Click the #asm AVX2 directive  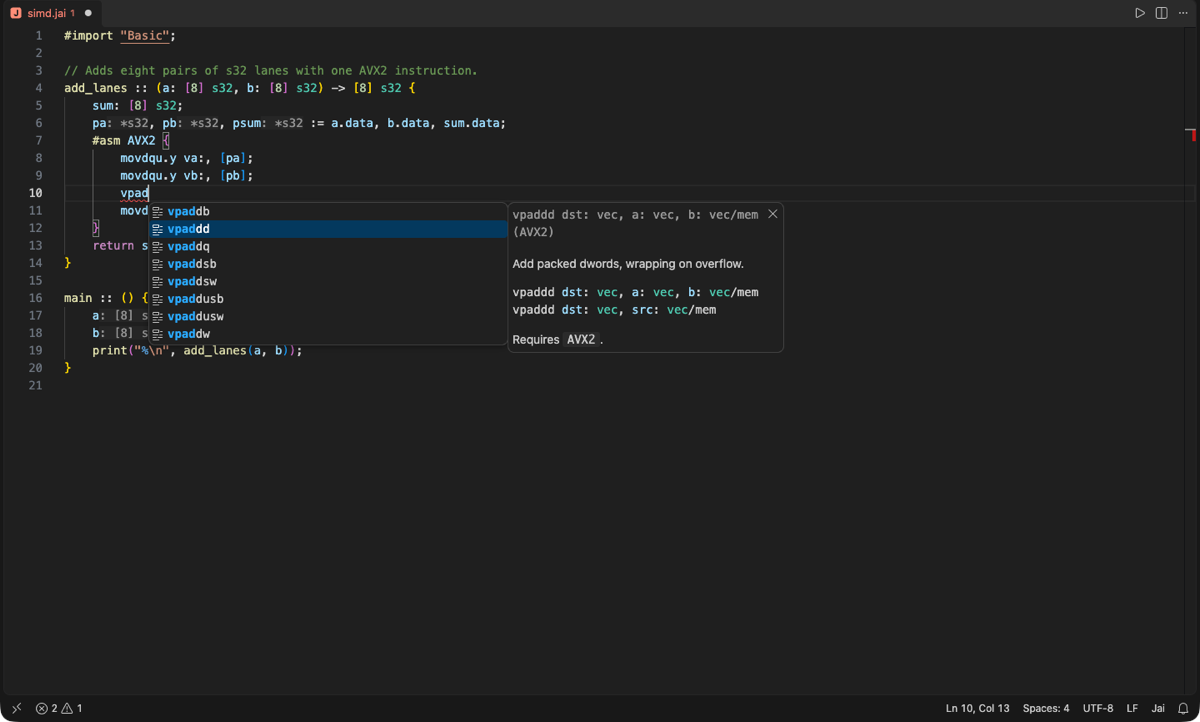(x=124, y=141)
